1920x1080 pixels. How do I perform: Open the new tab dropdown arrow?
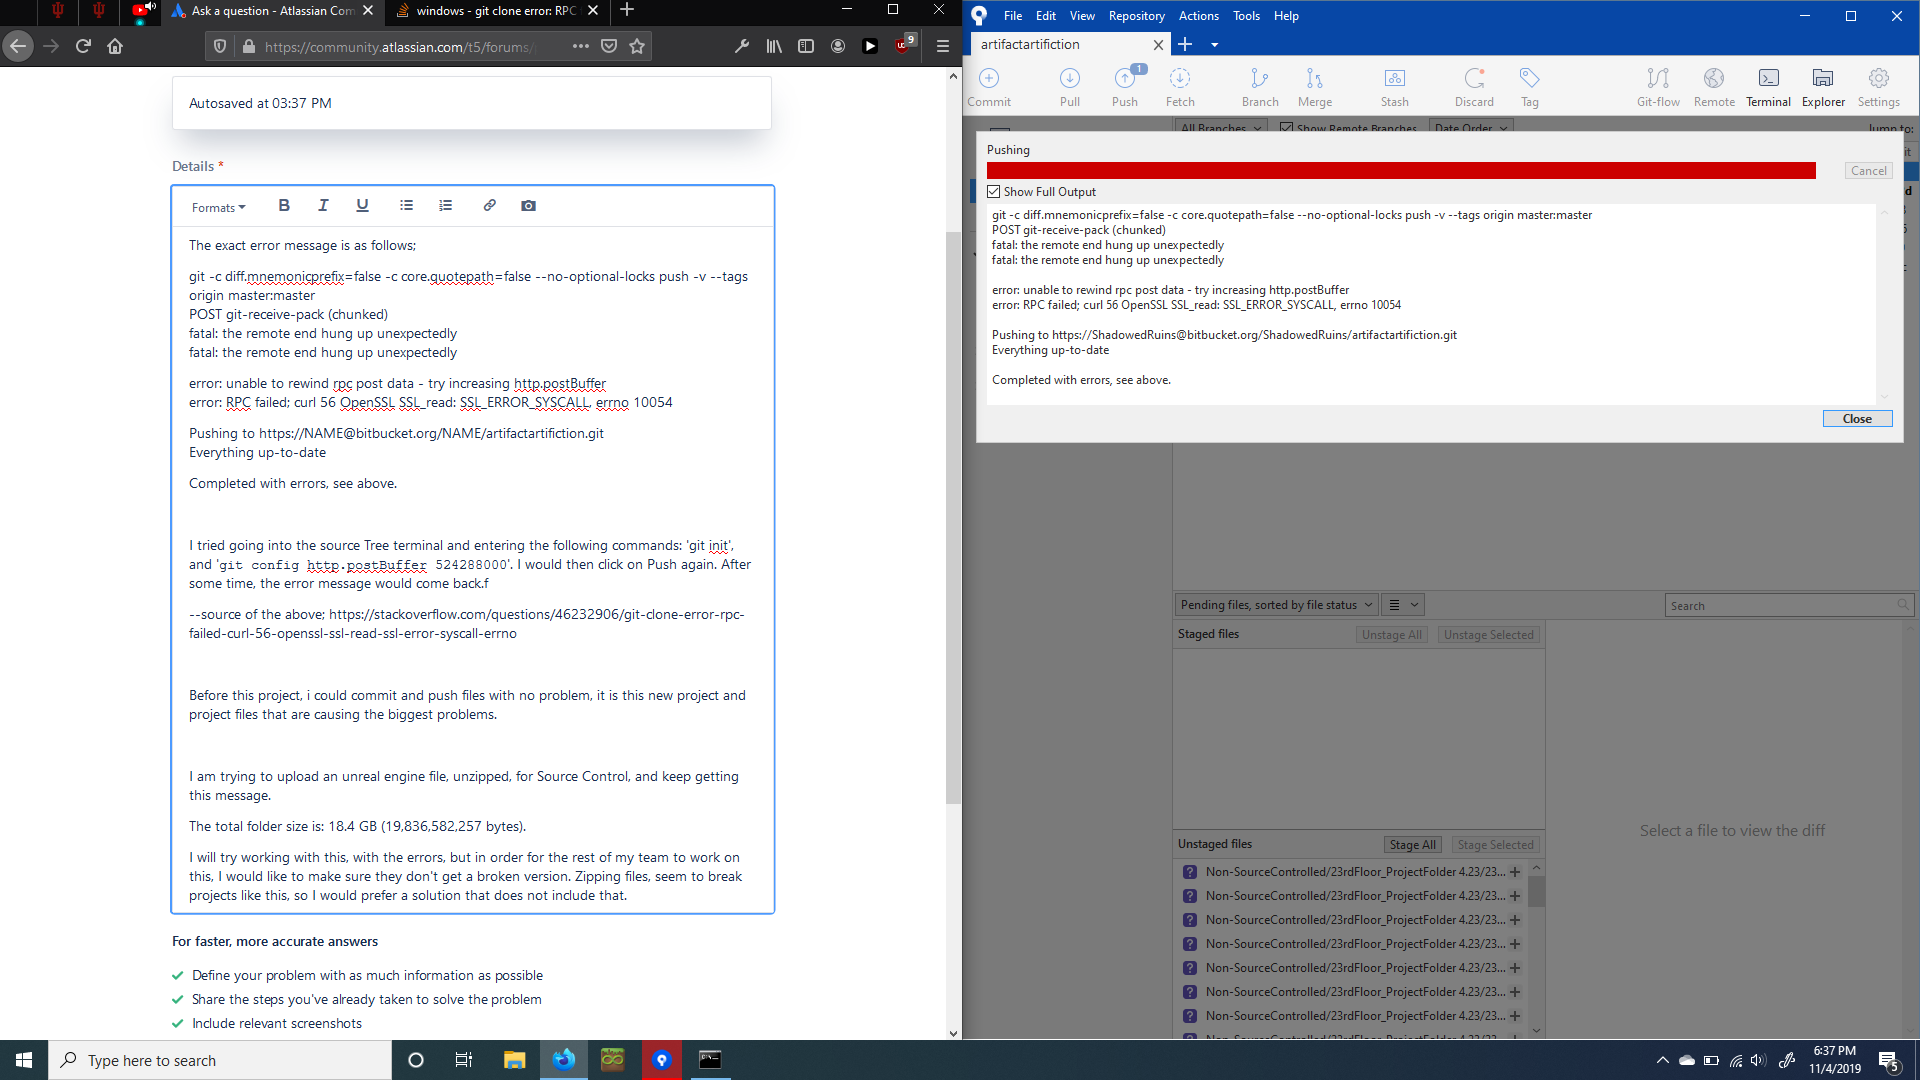point(1215,44)
